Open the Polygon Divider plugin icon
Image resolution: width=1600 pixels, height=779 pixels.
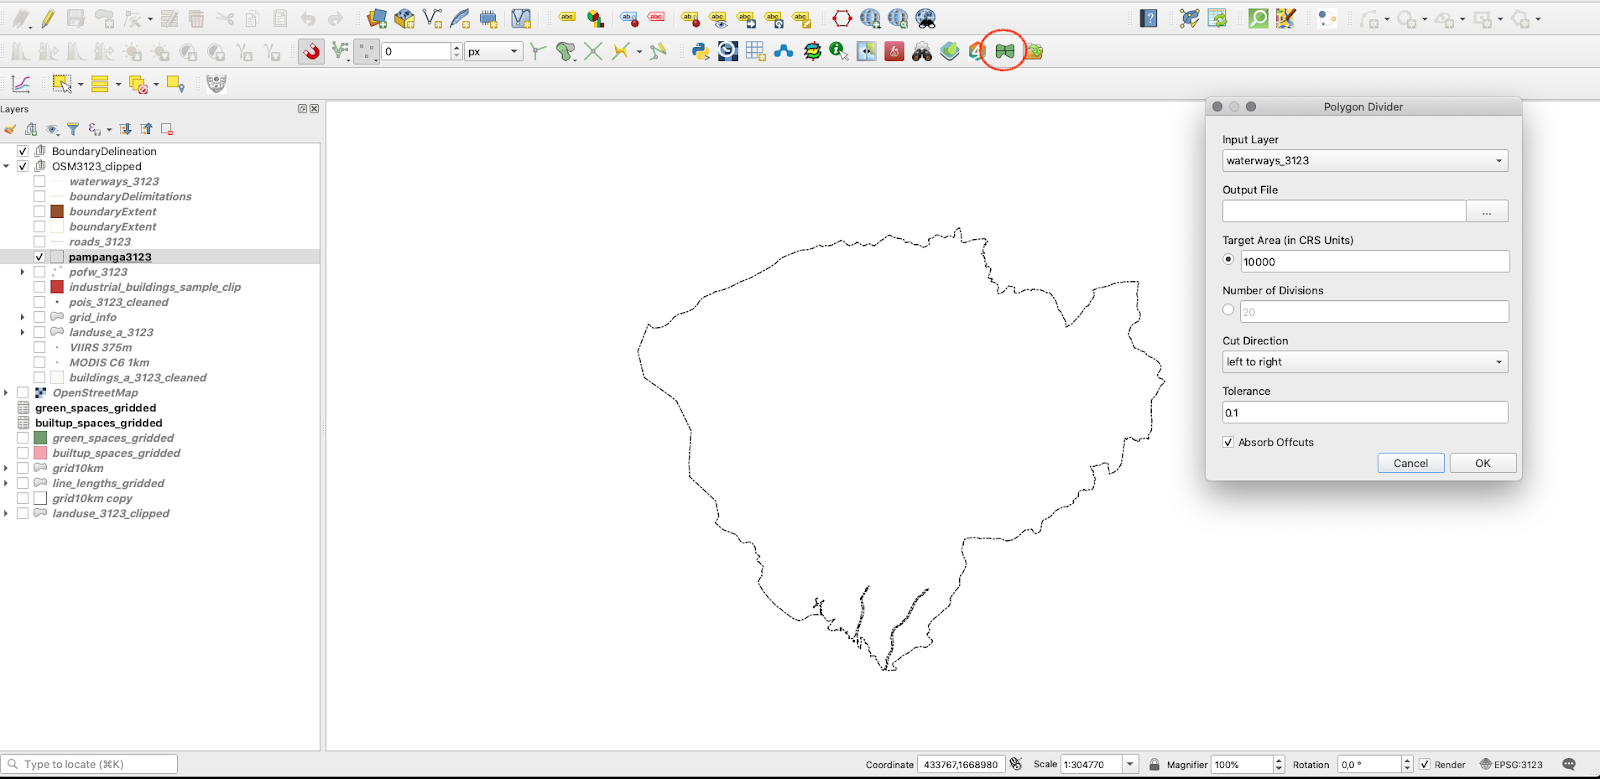coord(1004,51)
